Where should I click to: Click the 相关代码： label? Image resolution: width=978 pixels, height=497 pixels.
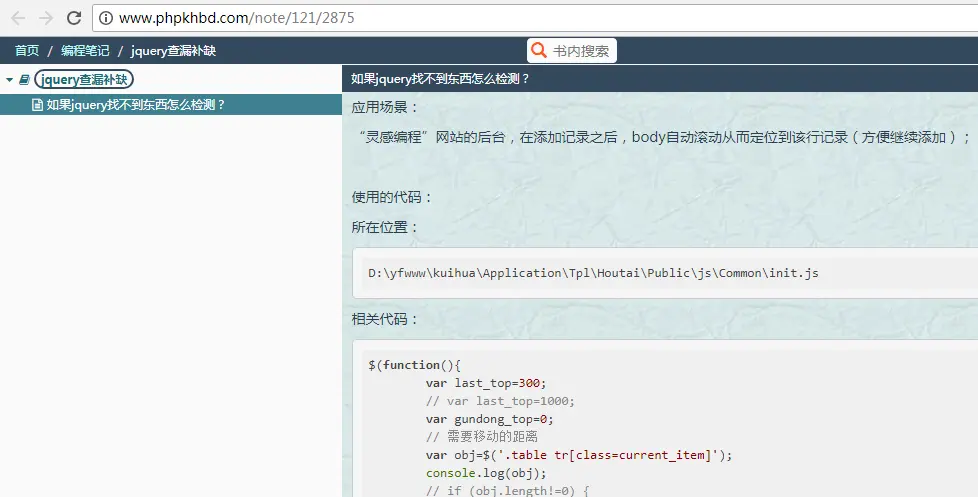(x=385, y=319)
